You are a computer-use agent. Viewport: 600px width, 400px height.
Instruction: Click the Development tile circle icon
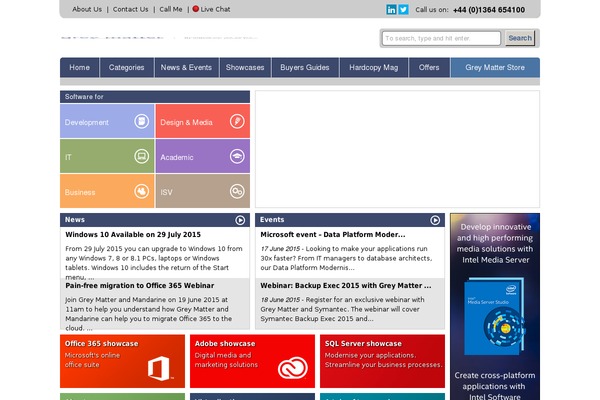(x=142, y=121)
